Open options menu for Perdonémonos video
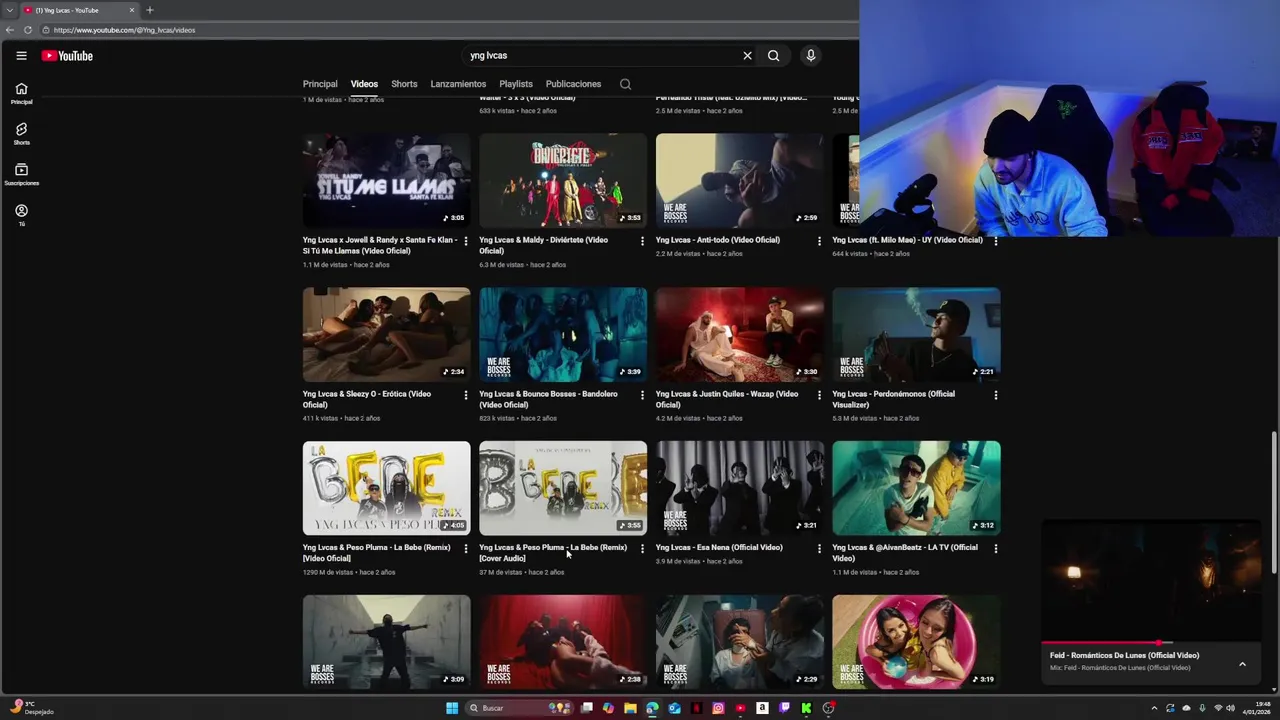Viewport: 1280px width, 720px height. coord(995,395)
